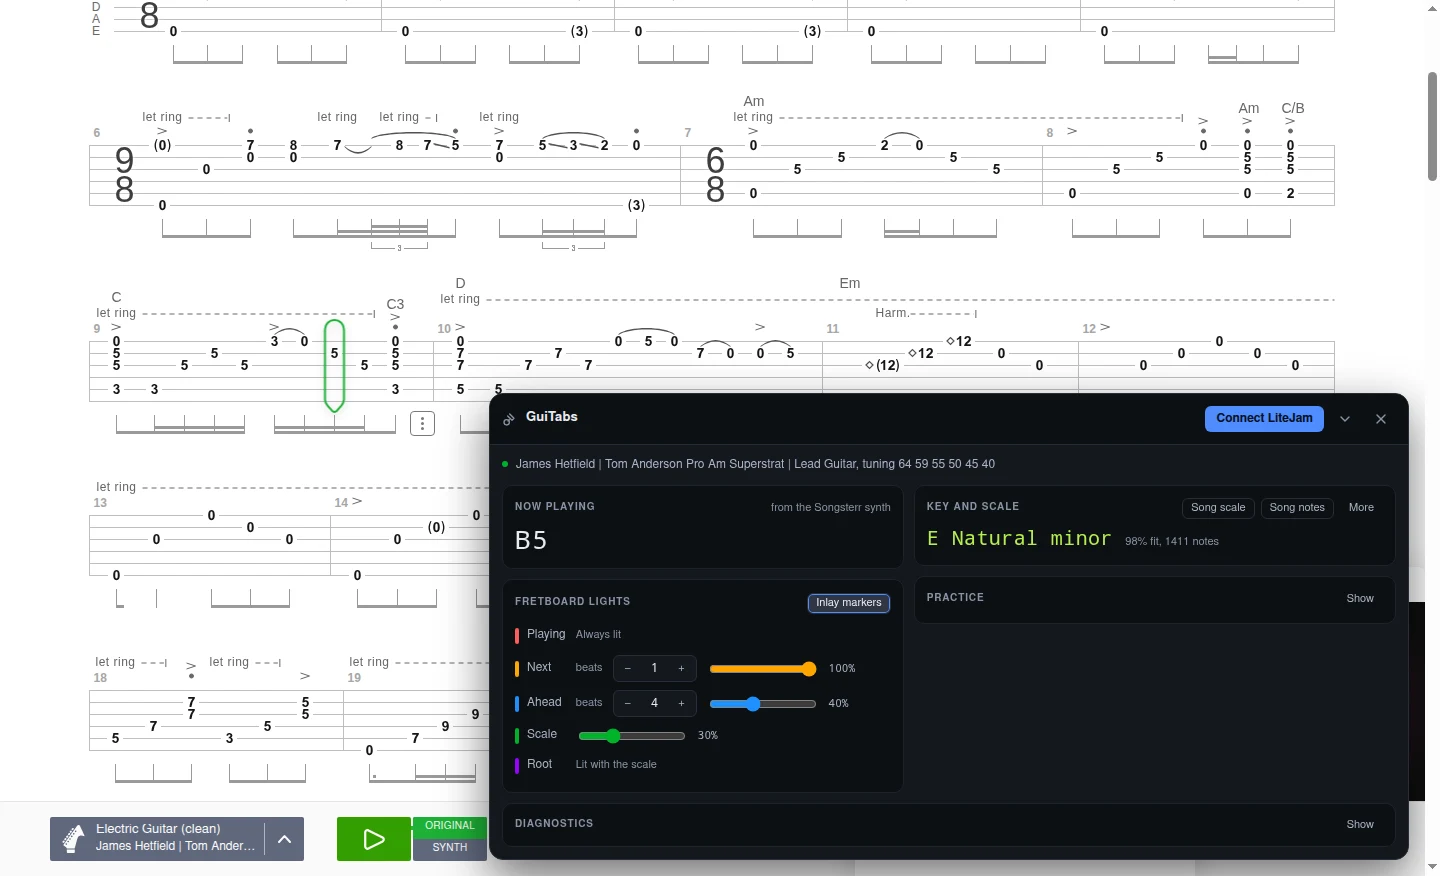Viewport: 1440px width, 876px height.
Task: Click the B5 now playing note
Action: tap(531, 541)
